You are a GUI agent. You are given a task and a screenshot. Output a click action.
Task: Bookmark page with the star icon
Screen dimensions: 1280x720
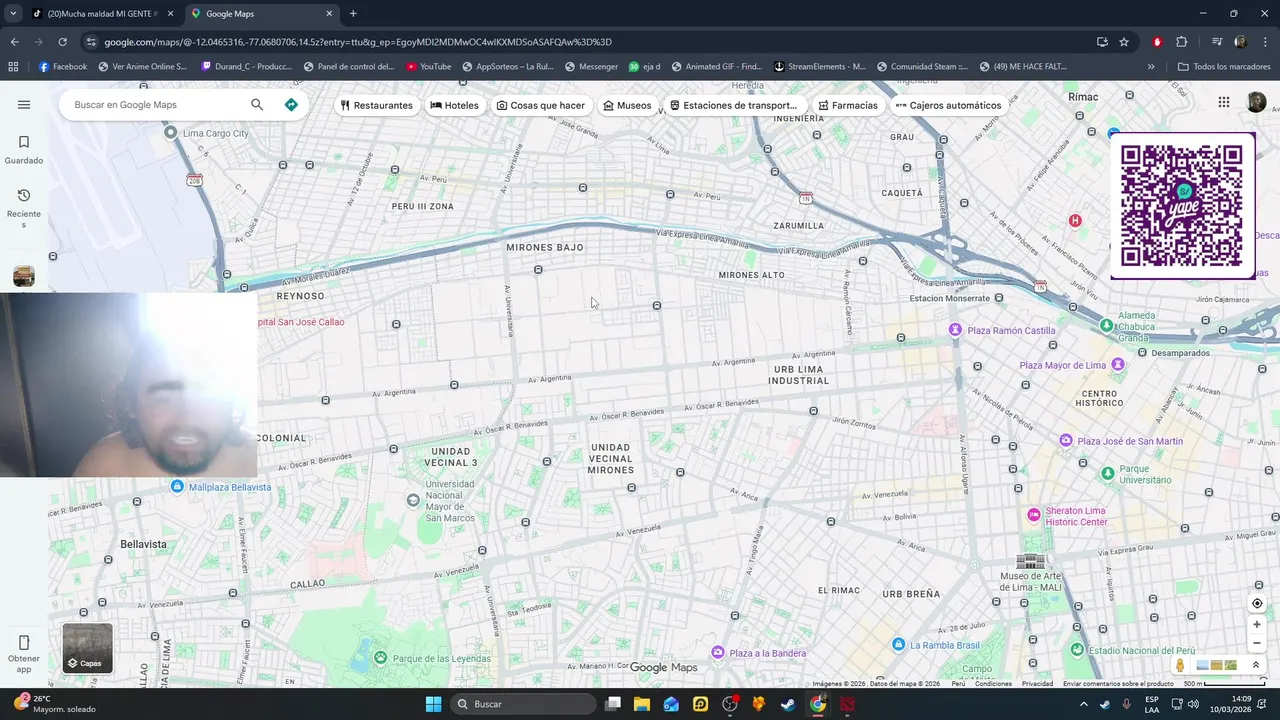1124,42
